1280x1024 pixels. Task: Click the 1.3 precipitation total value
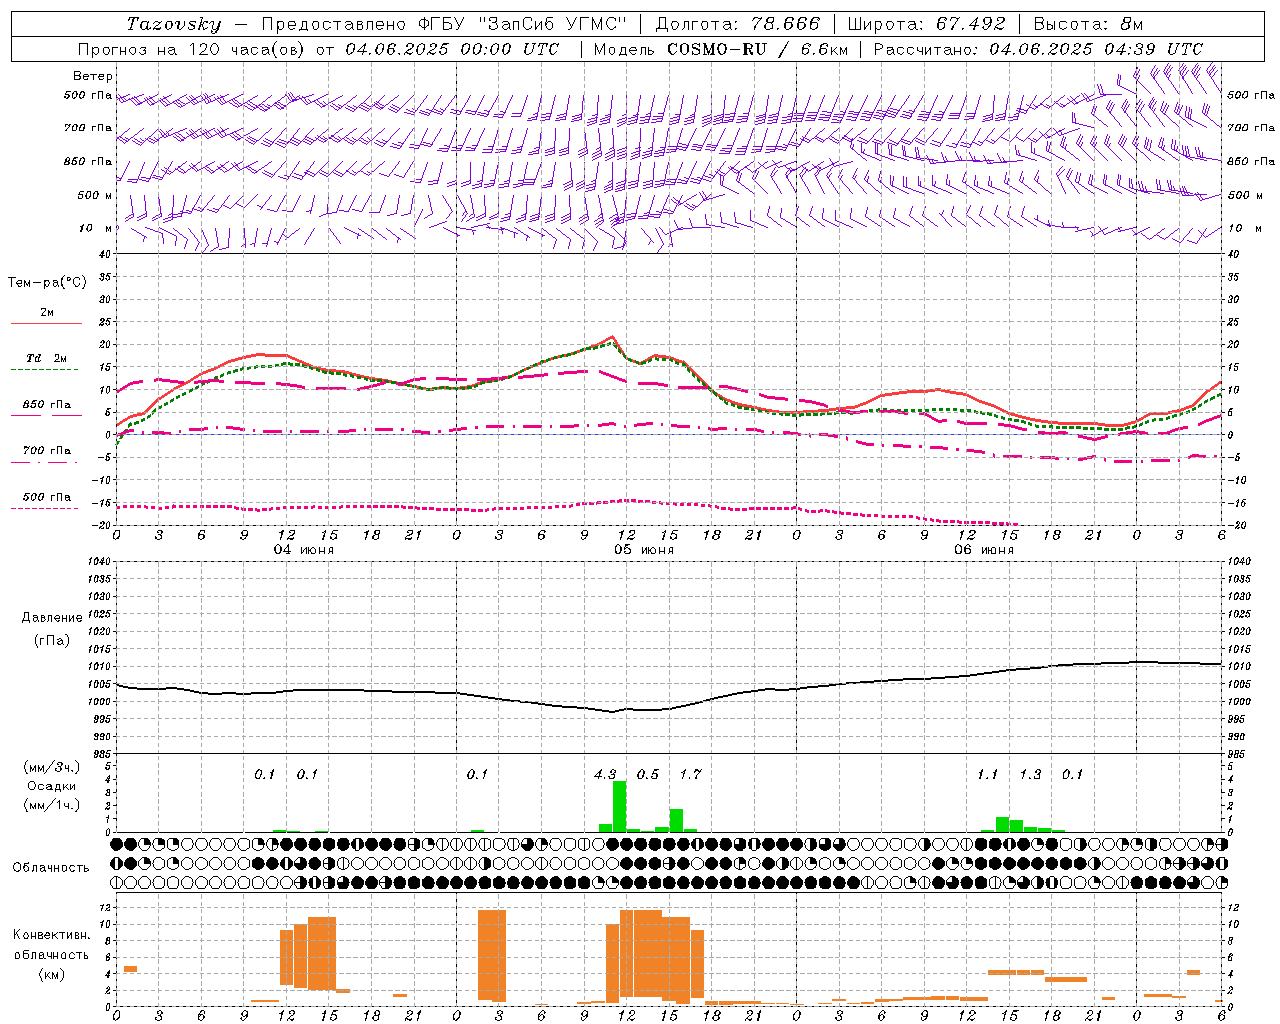[1030, 774]
